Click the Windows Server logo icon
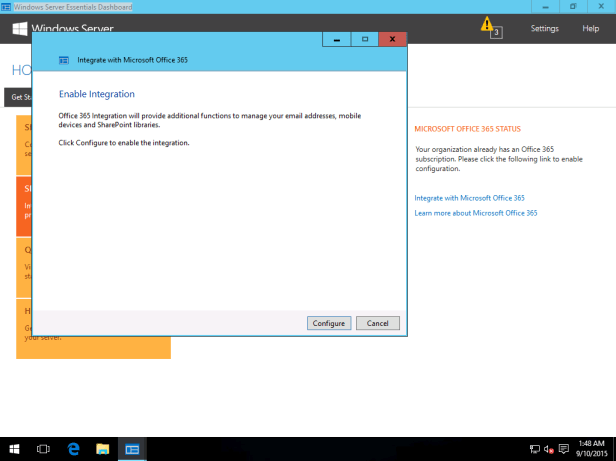The height and width of the screenshot is (461, 616). (19, 29)
